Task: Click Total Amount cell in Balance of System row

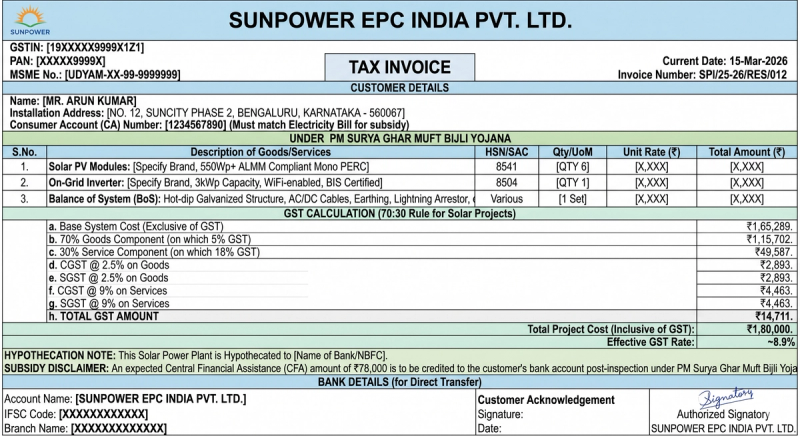Action: pos(747,199)
